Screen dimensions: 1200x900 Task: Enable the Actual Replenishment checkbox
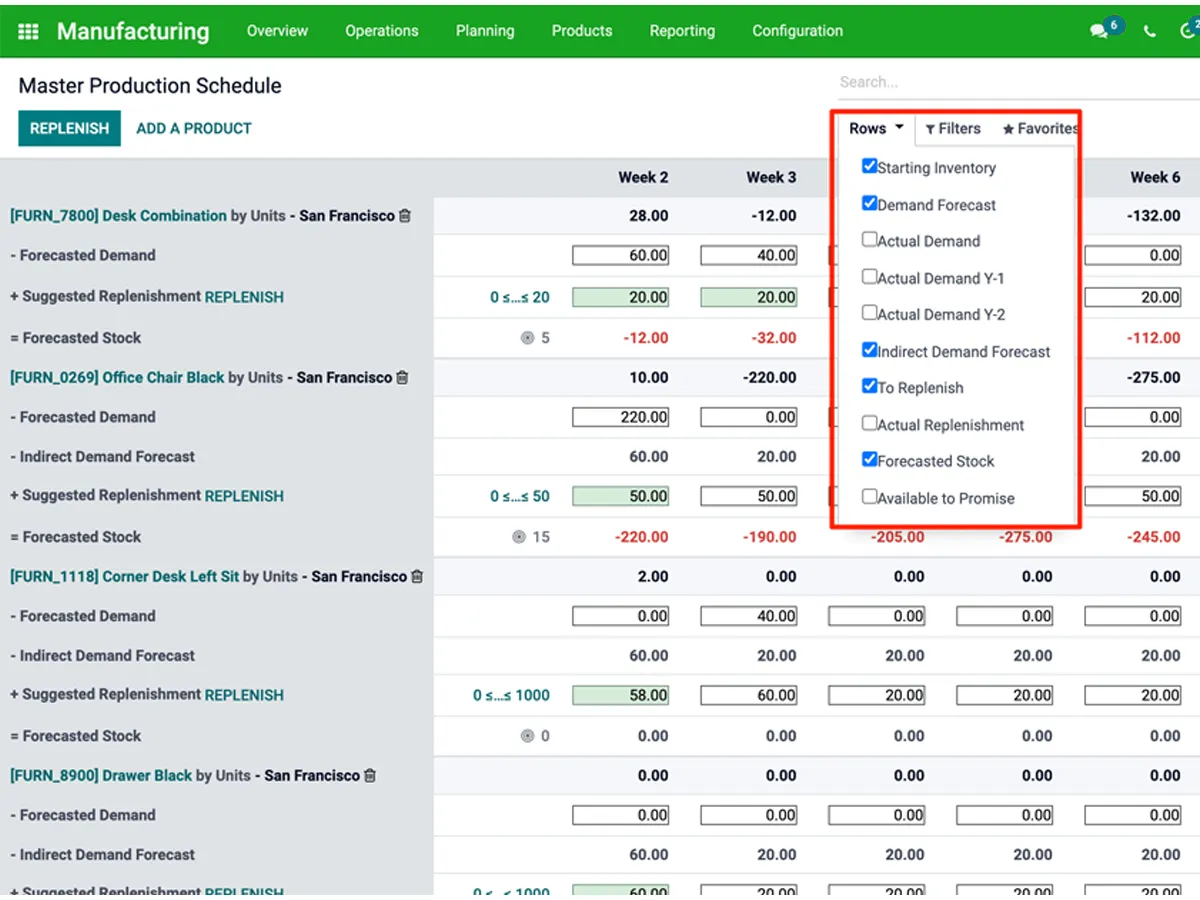tap(869, 423)
